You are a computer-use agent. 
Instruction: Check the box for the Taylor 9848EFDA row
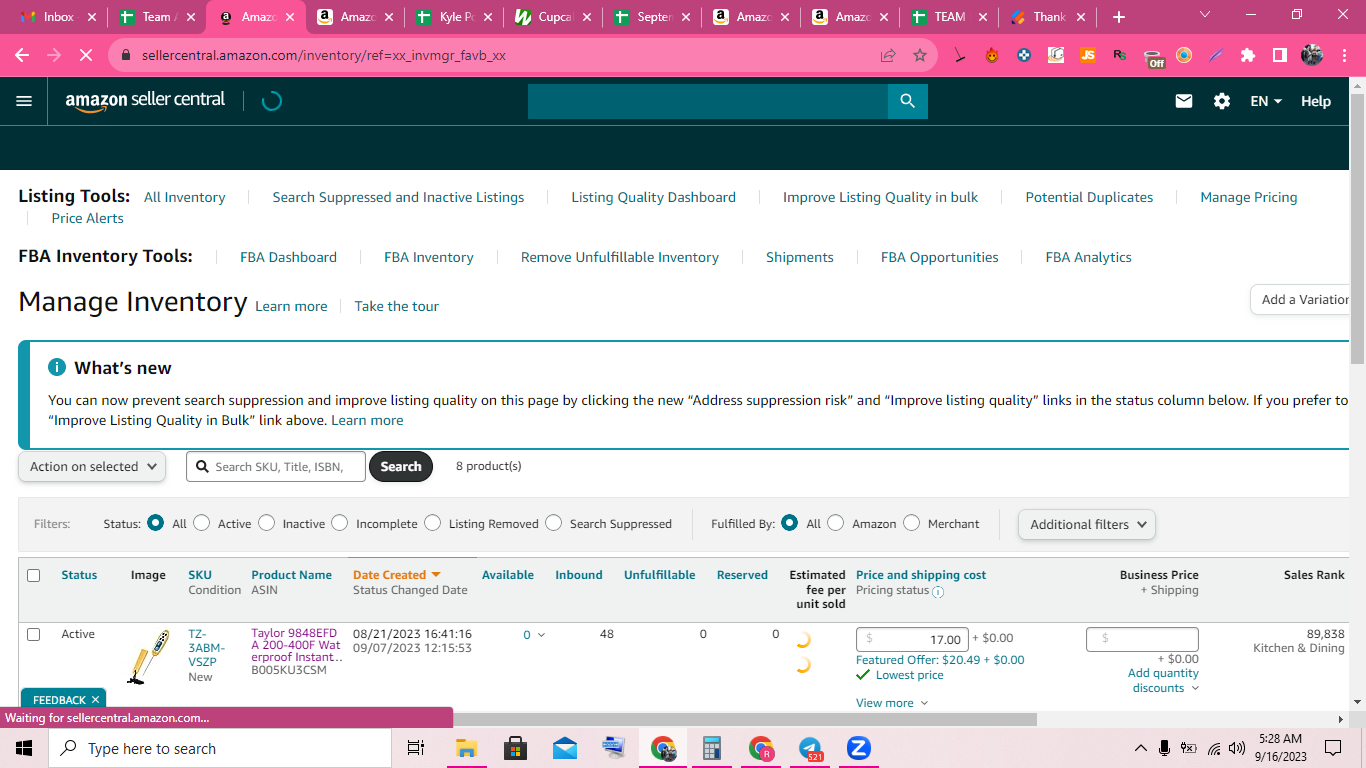(x=34, y=634)
